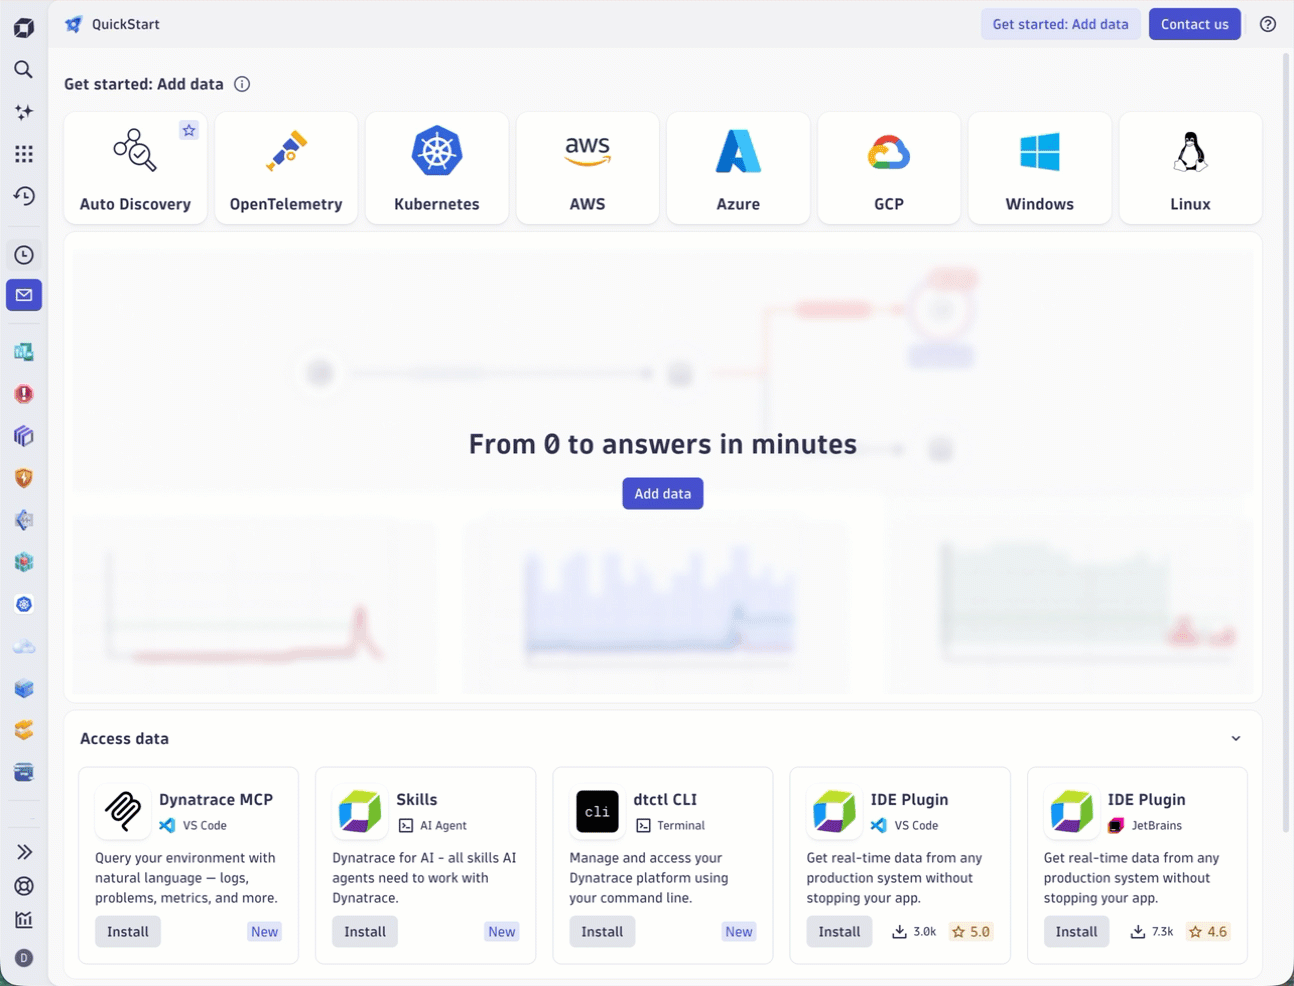Open the AI sparkles assistant icon
Screen dimensions: 1294x986
coord(24,112)
